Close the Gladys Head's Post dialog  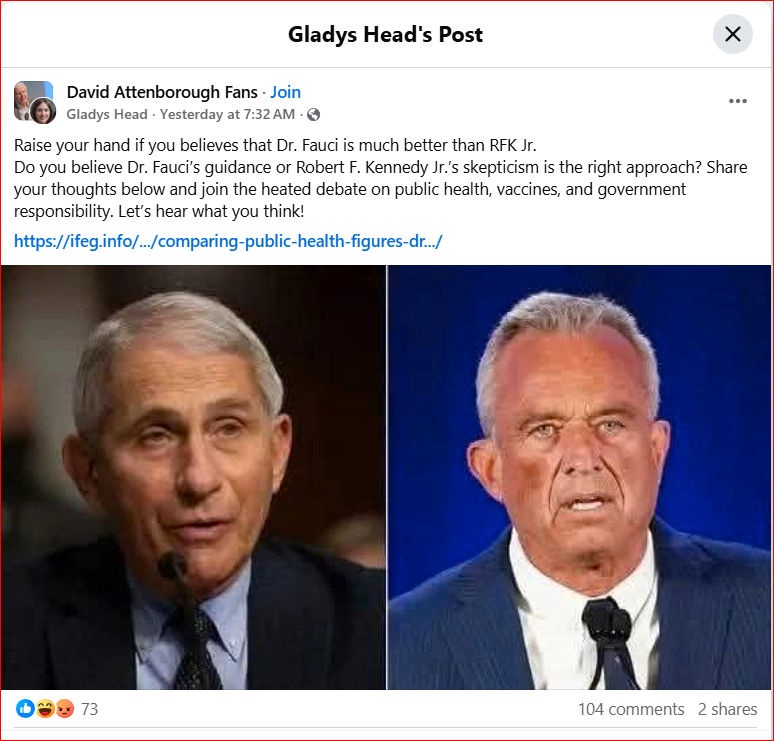pos(732,34)
